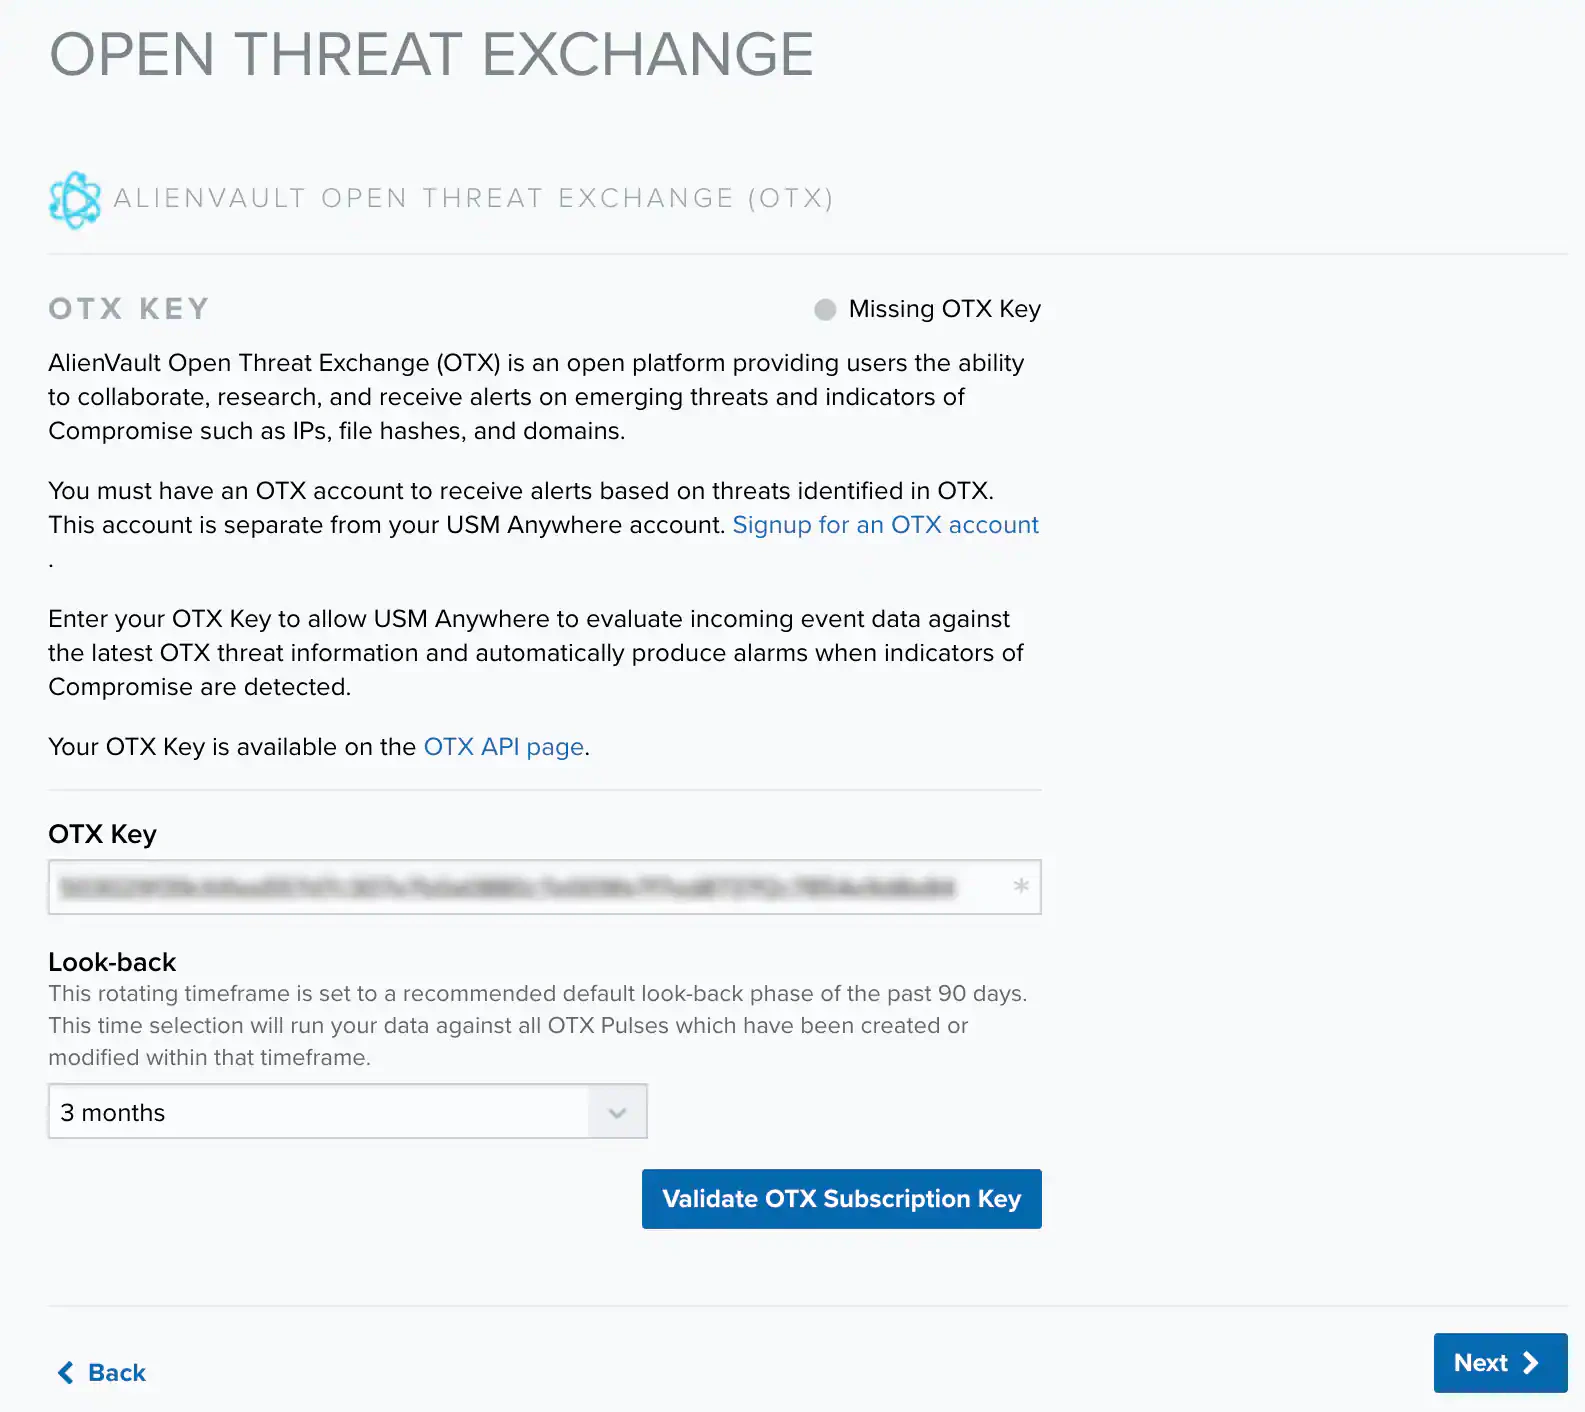This screenshot has width=1585, height=1412.
Task: Go Back to previous step
Action: tap(102, 1373)
